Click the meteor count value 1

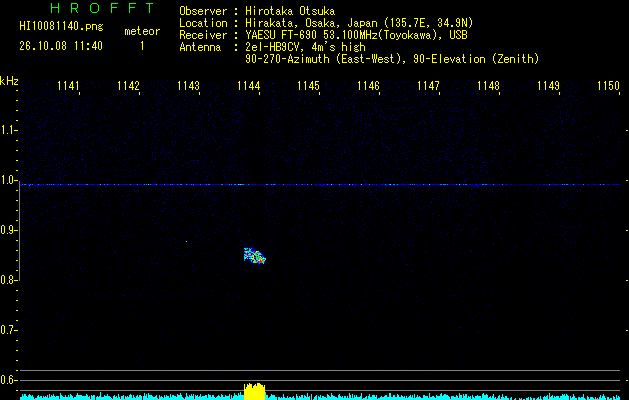142,46
